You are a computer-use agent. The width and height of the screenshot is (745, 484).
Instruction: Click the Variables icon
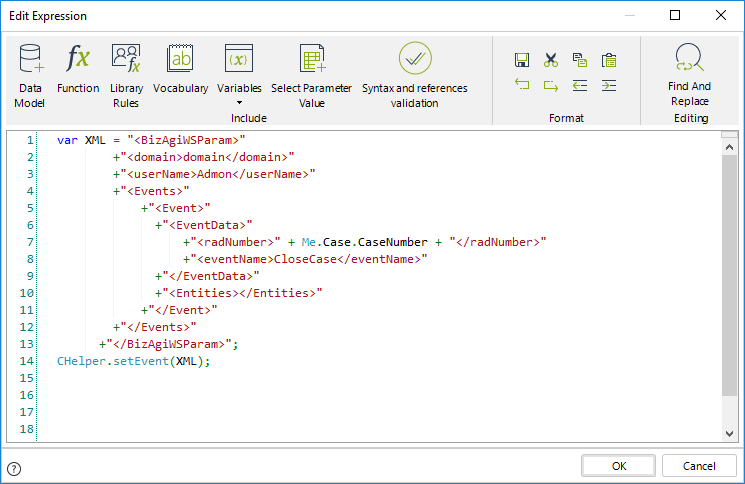[x=239, y=58]
